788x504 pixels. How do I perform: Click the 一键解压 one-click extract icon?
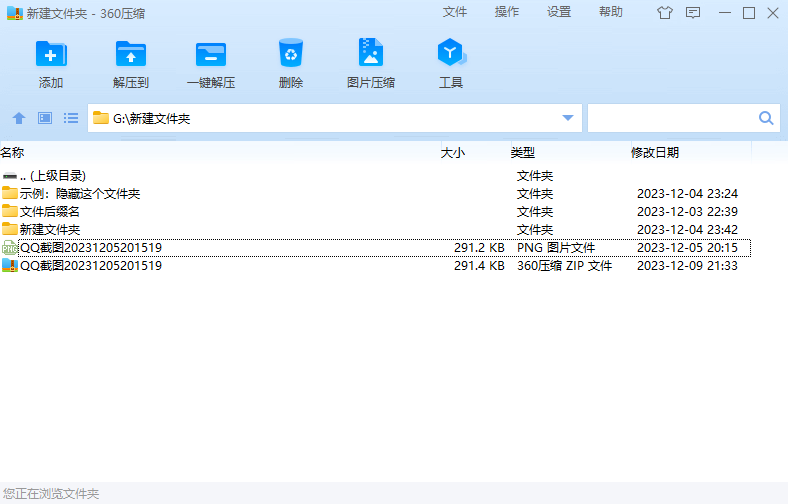coord(211,54)
